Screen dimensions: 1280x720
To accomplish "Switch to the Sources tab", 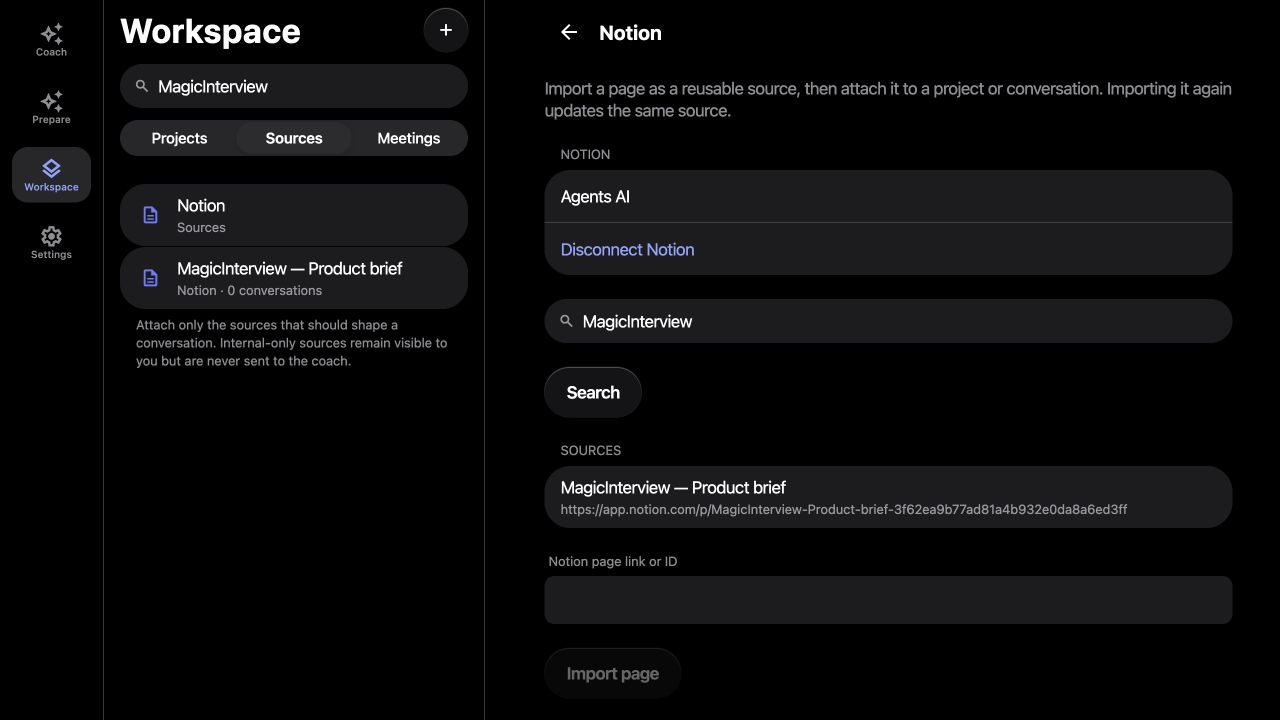I will 294,138.
